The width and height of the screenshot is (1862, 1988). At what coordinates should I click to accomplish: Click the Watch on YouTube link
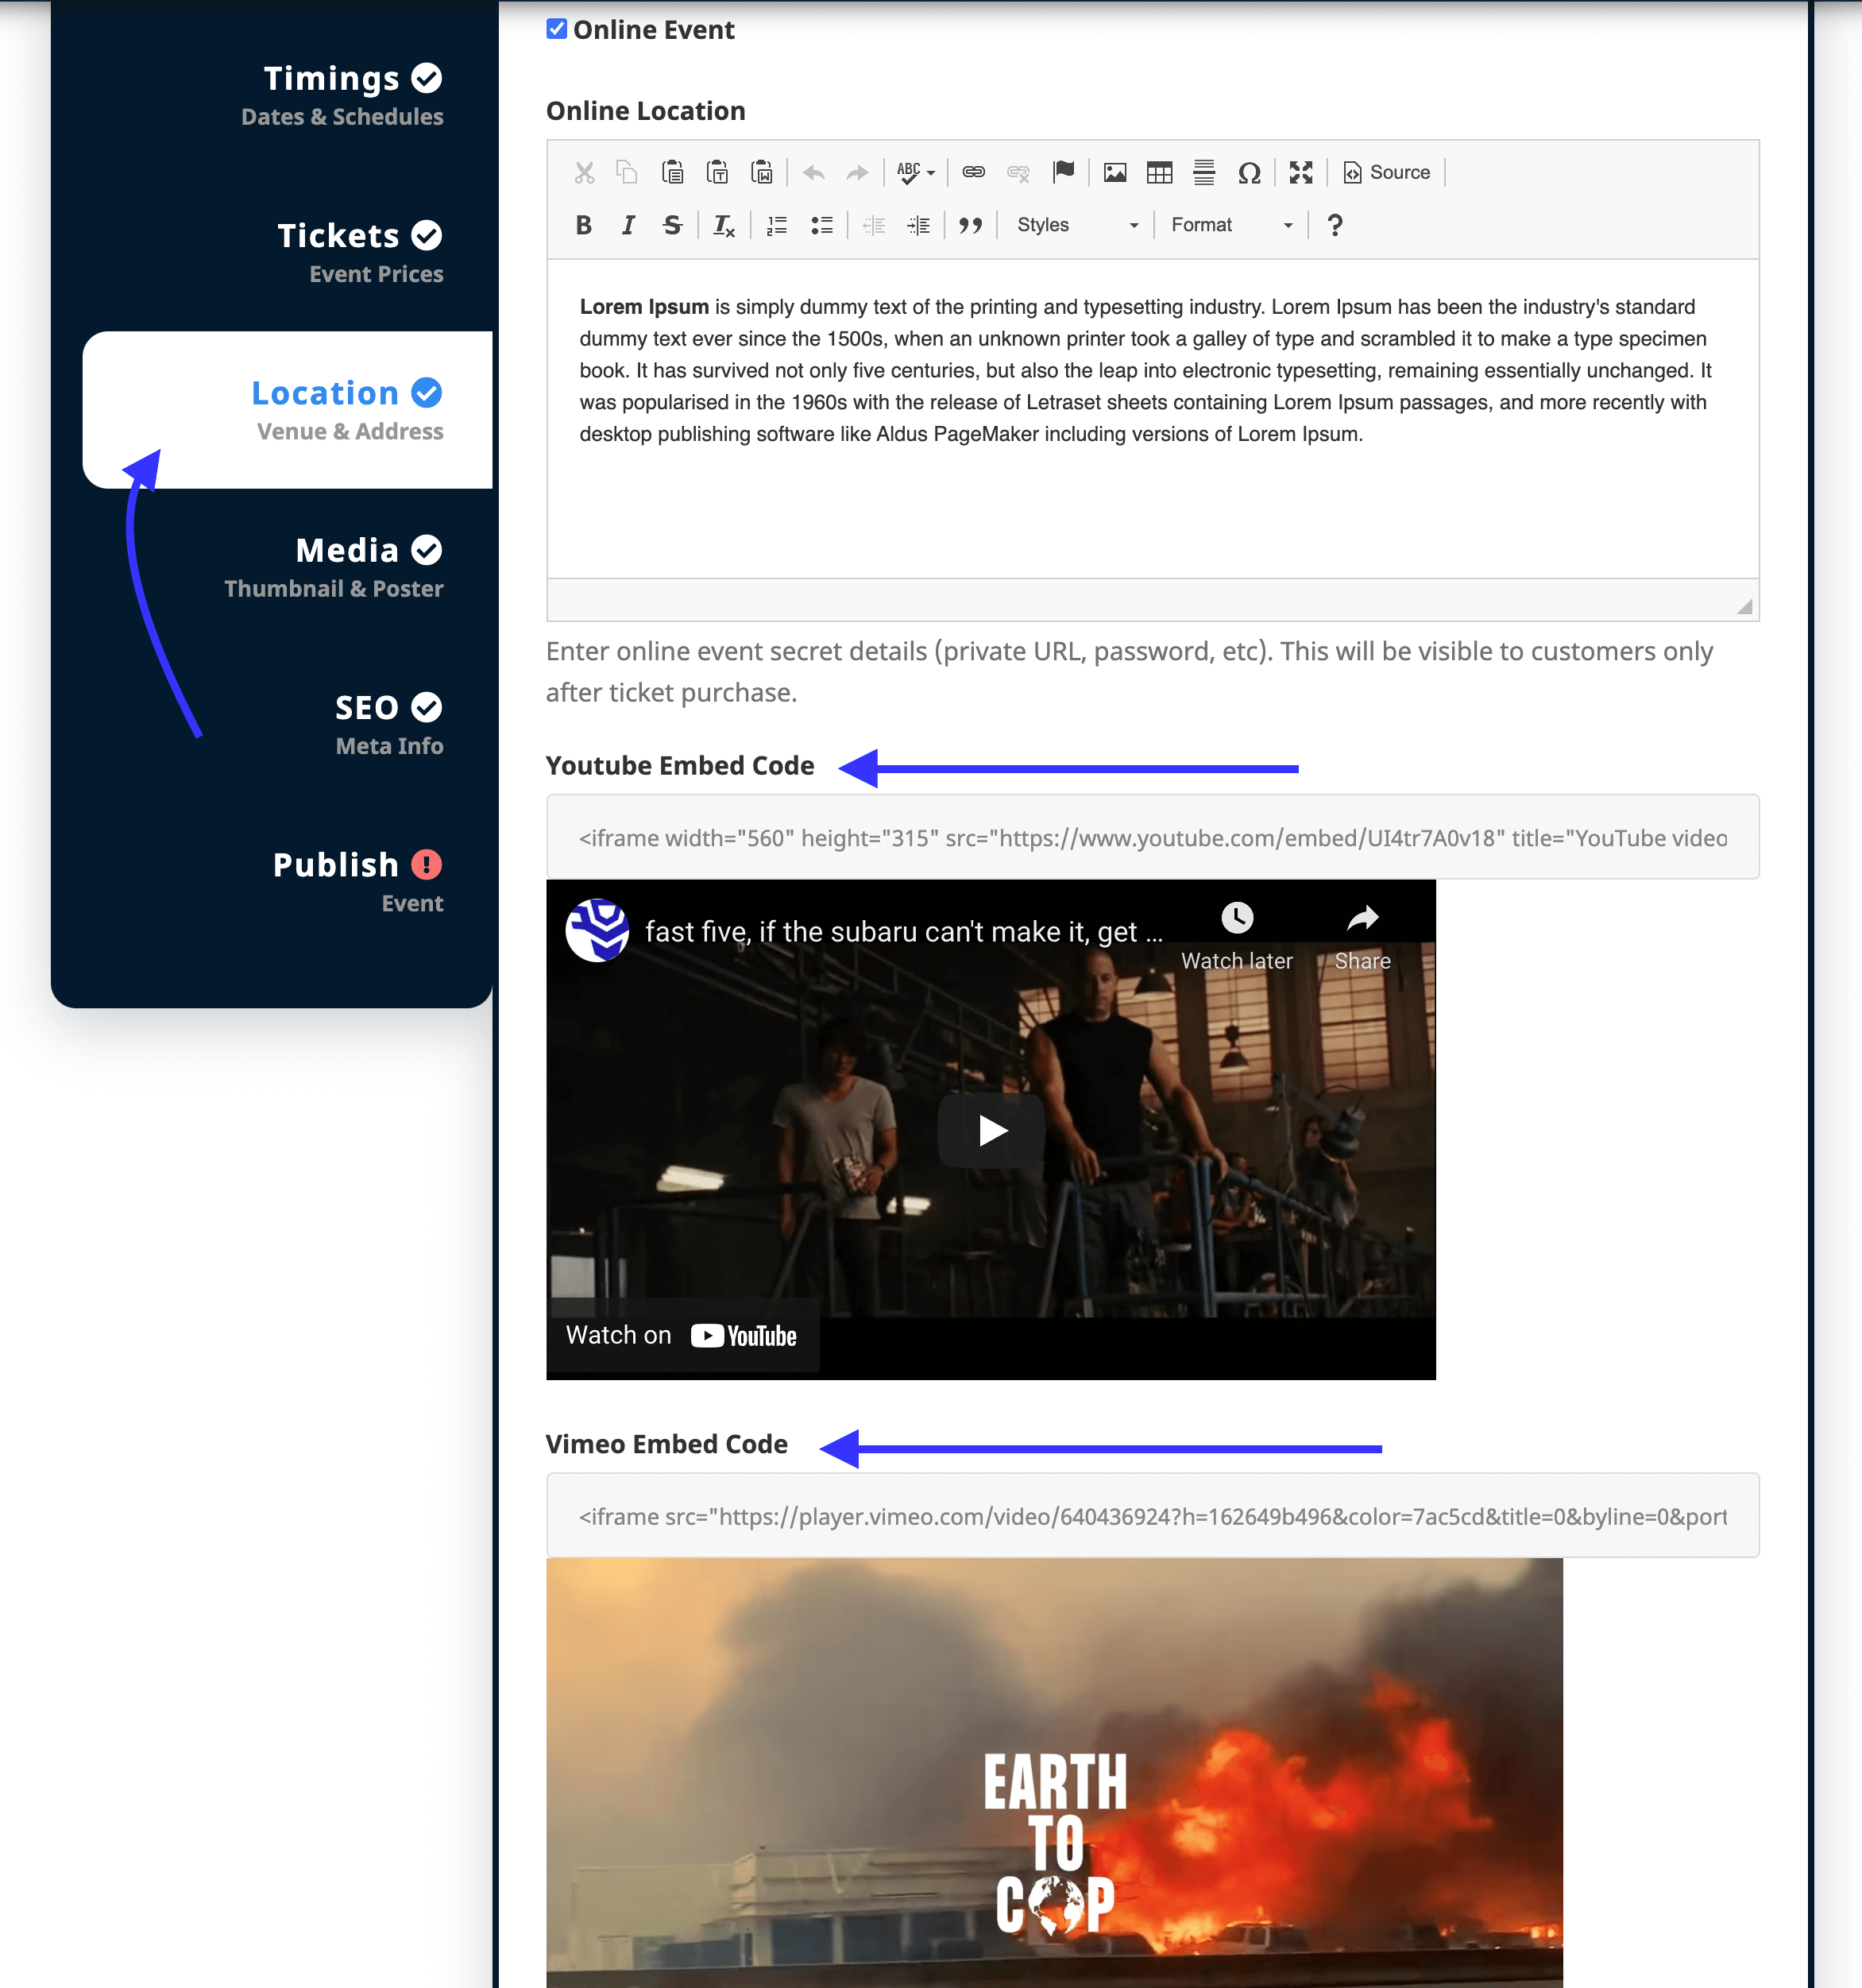681,1334
